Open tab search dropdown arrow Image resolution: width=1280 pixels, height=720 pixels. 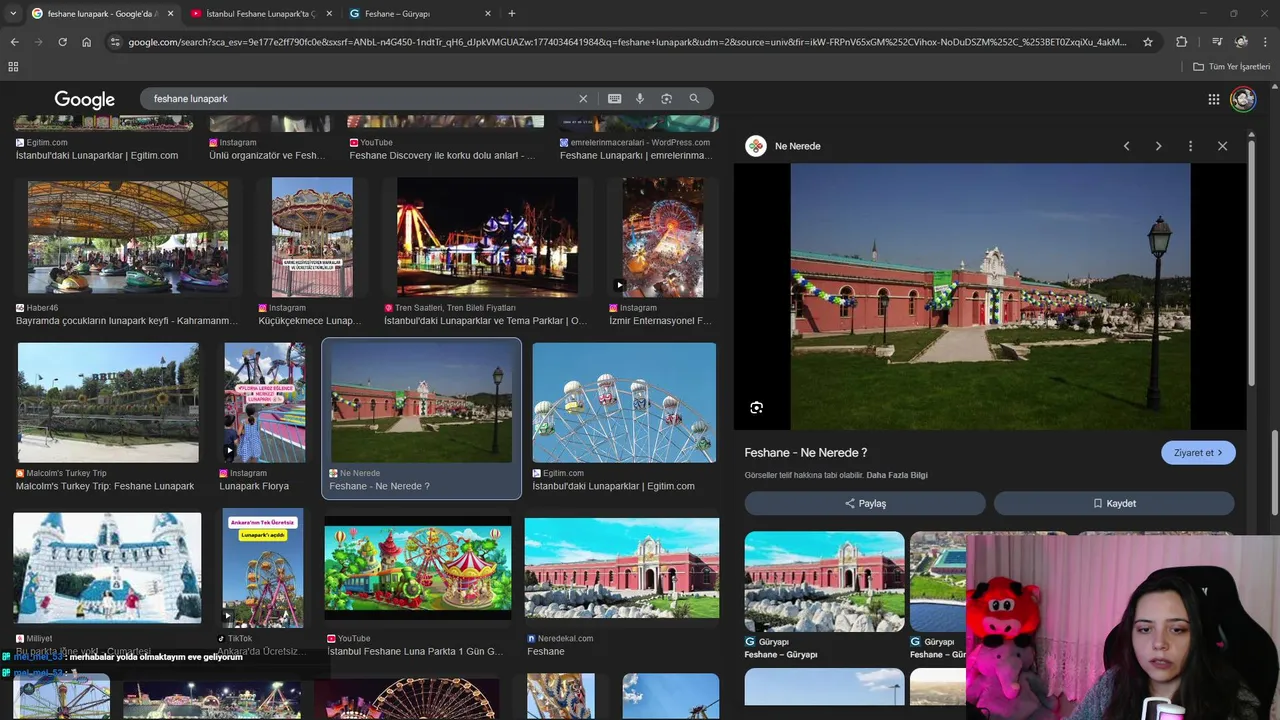13,13
